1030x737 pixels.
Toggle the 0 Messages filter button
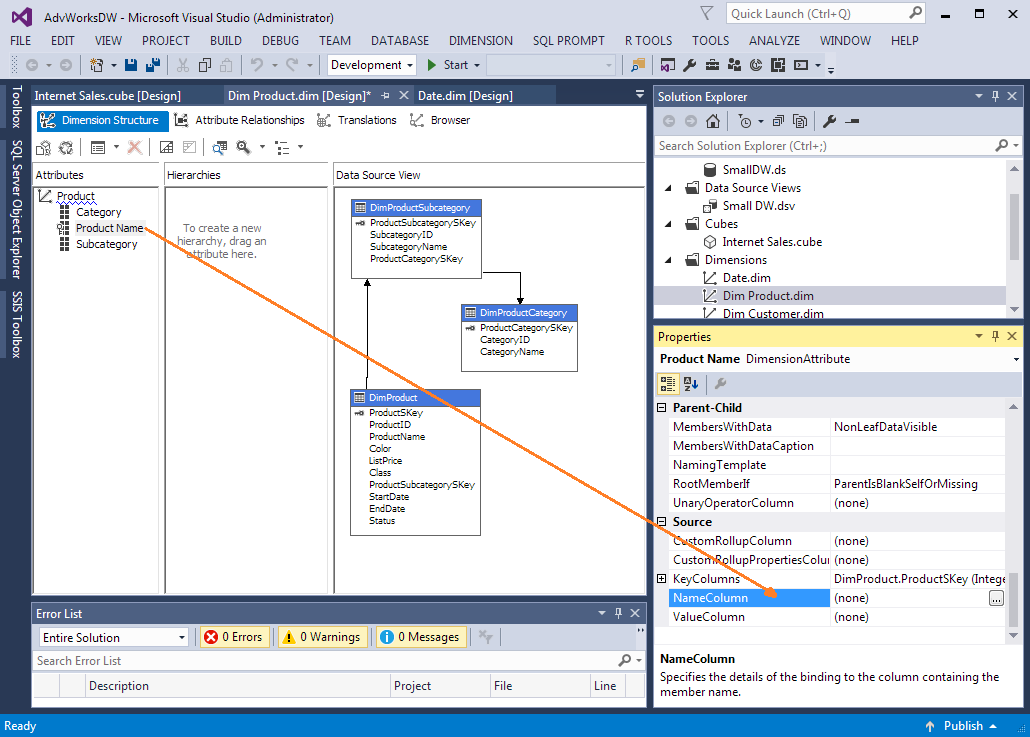pos(420,637)
